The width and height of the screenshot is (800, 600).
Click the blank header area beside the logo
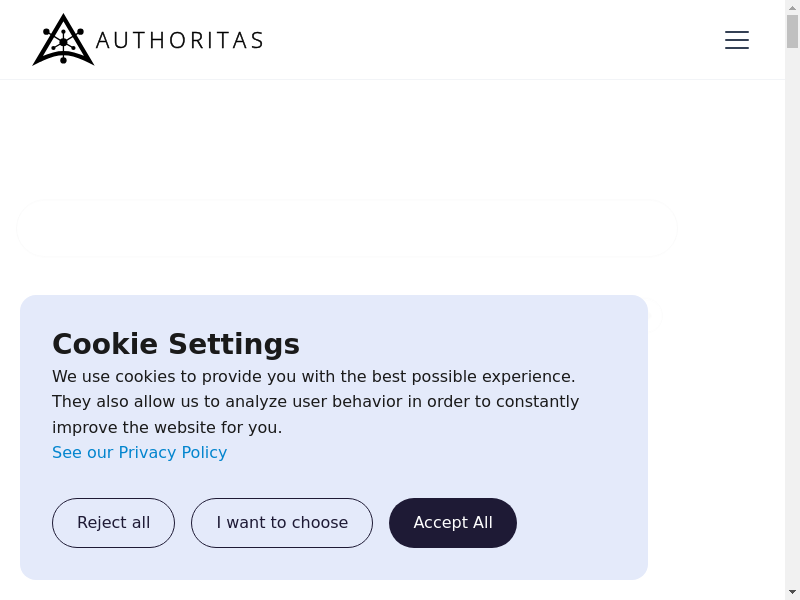[480, 40]
